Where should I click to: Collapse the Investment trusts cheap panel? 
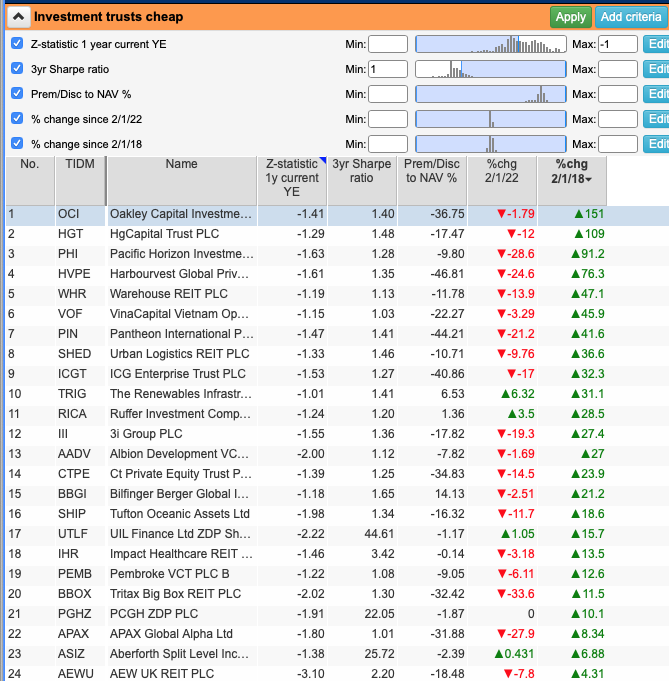18,17
